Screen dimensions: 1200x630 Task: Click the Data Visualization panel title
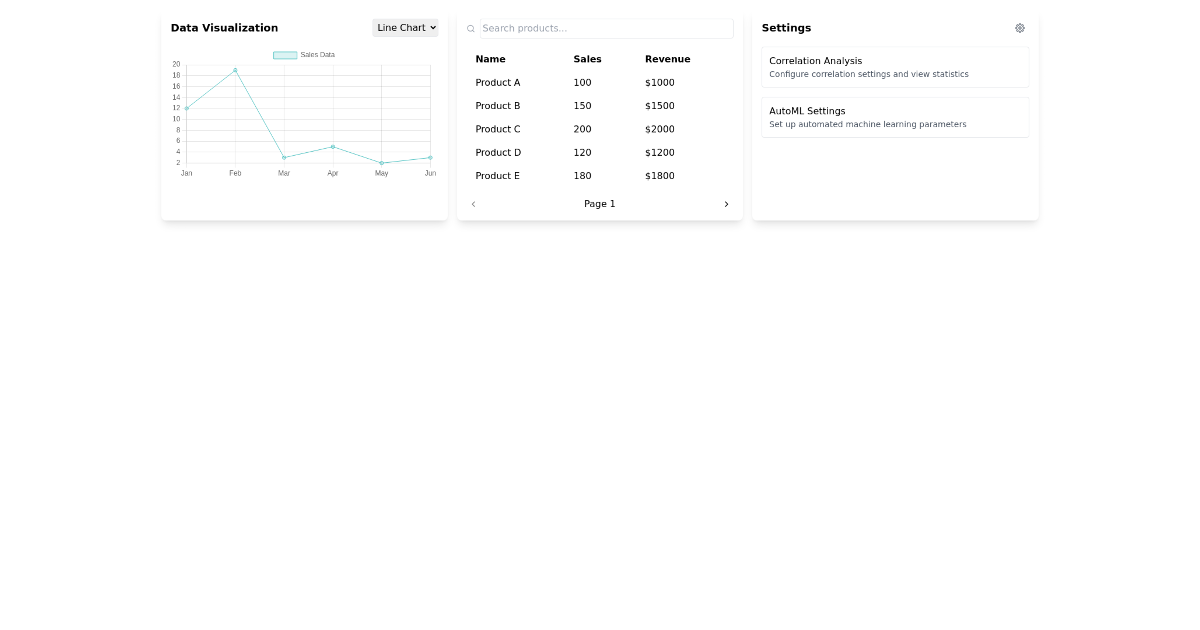coord(224,27)
